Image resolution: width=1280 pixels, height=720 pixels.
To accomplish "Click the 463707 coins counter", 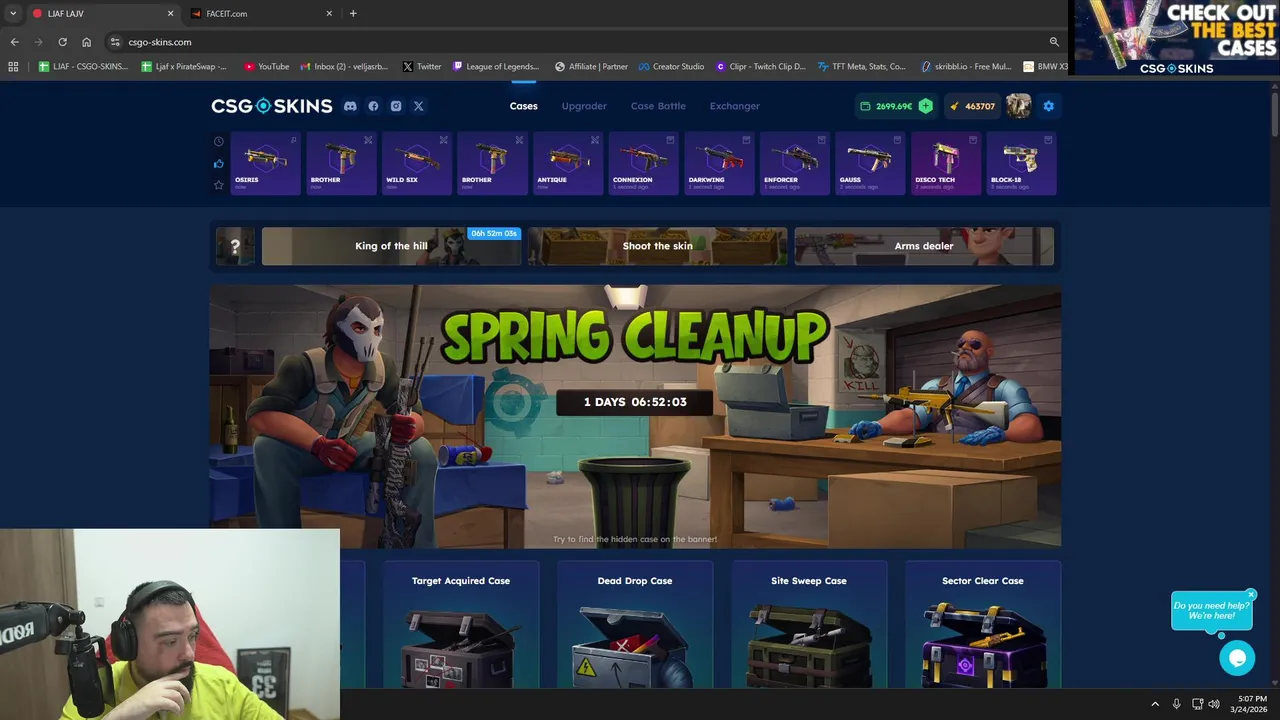I will click(971, 106).
